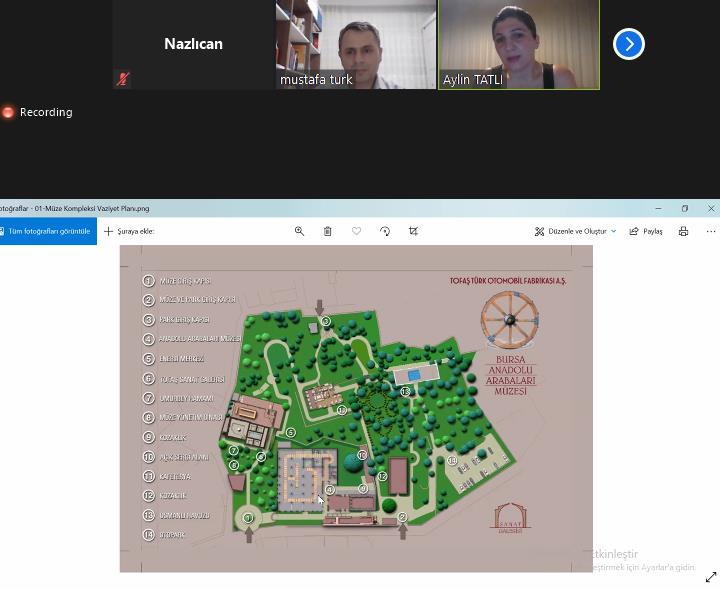Rotate the image using the rotate icon
Screen dimensions: 720x589
tap(385, 231)
